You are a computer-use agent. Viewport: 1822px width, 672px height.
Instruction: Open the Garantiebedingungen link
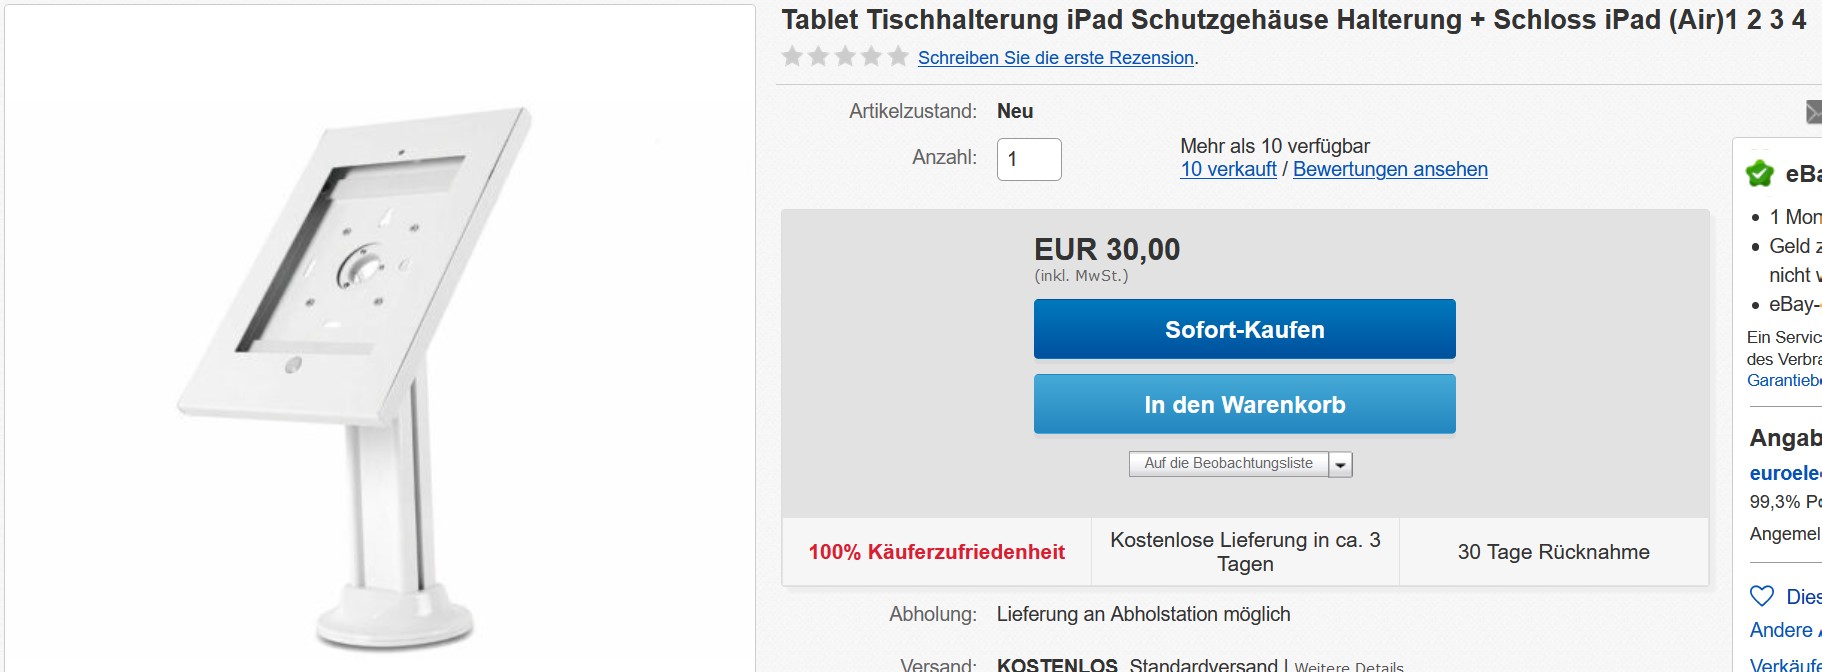[x=1784, y=380]
